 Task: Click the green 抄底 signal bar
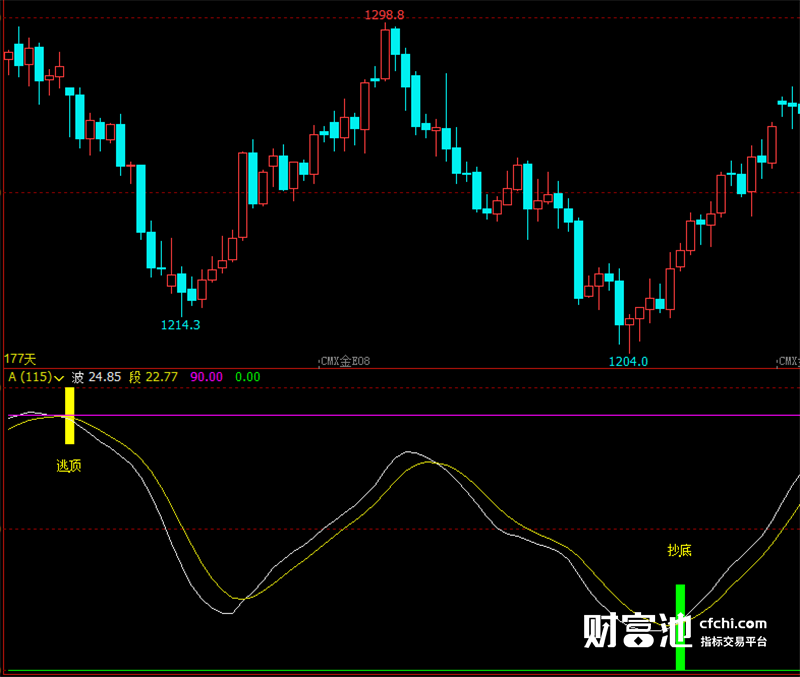coord(680,627)
